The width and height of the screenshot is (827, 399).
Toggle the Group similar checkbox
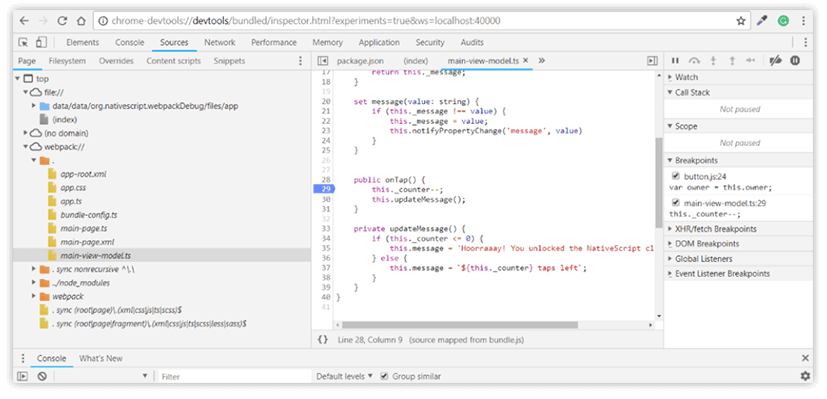click(384, 376)
